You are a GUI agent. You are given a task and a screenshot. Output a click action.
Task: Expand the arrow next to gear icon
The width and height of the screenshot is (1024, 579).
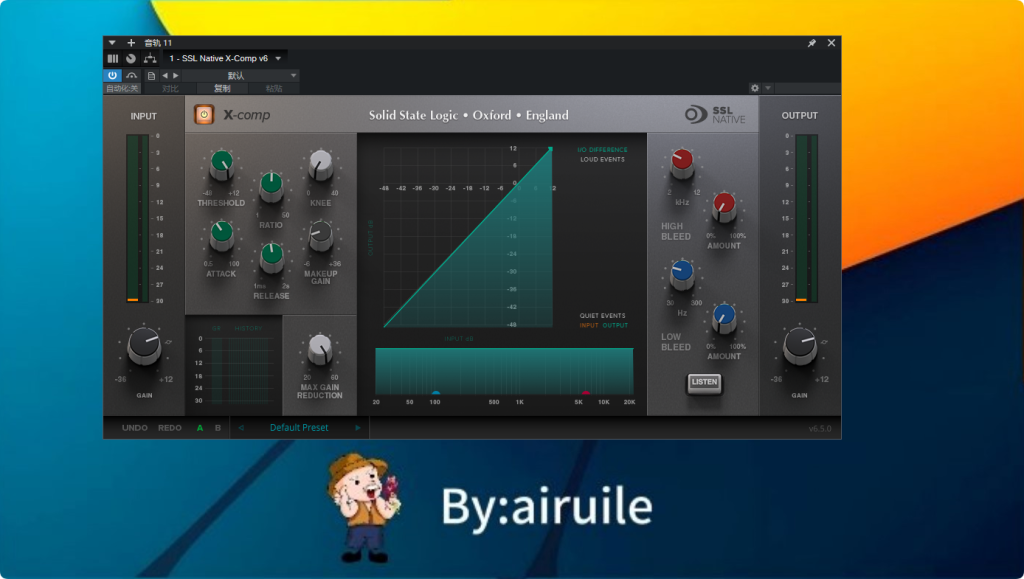pyautogui.click(x=768, y=88)
